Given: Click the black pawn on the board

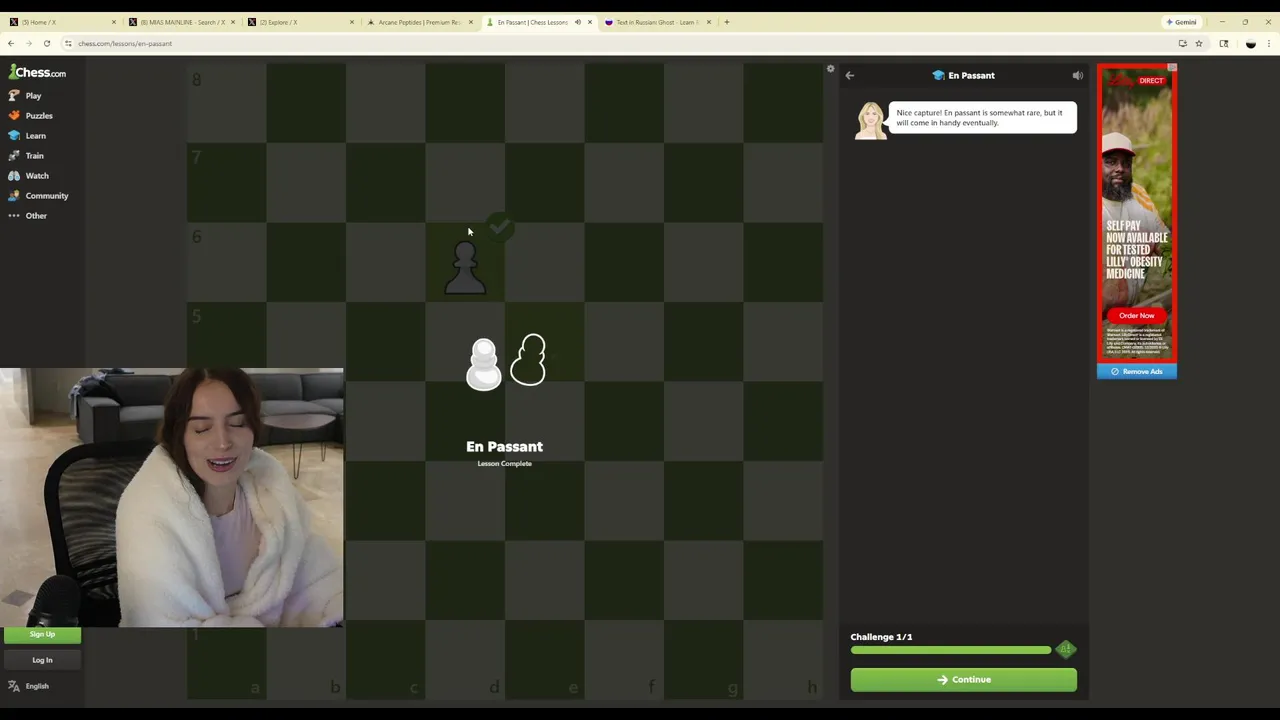Looking at the screenshot, I should point(465,267).
